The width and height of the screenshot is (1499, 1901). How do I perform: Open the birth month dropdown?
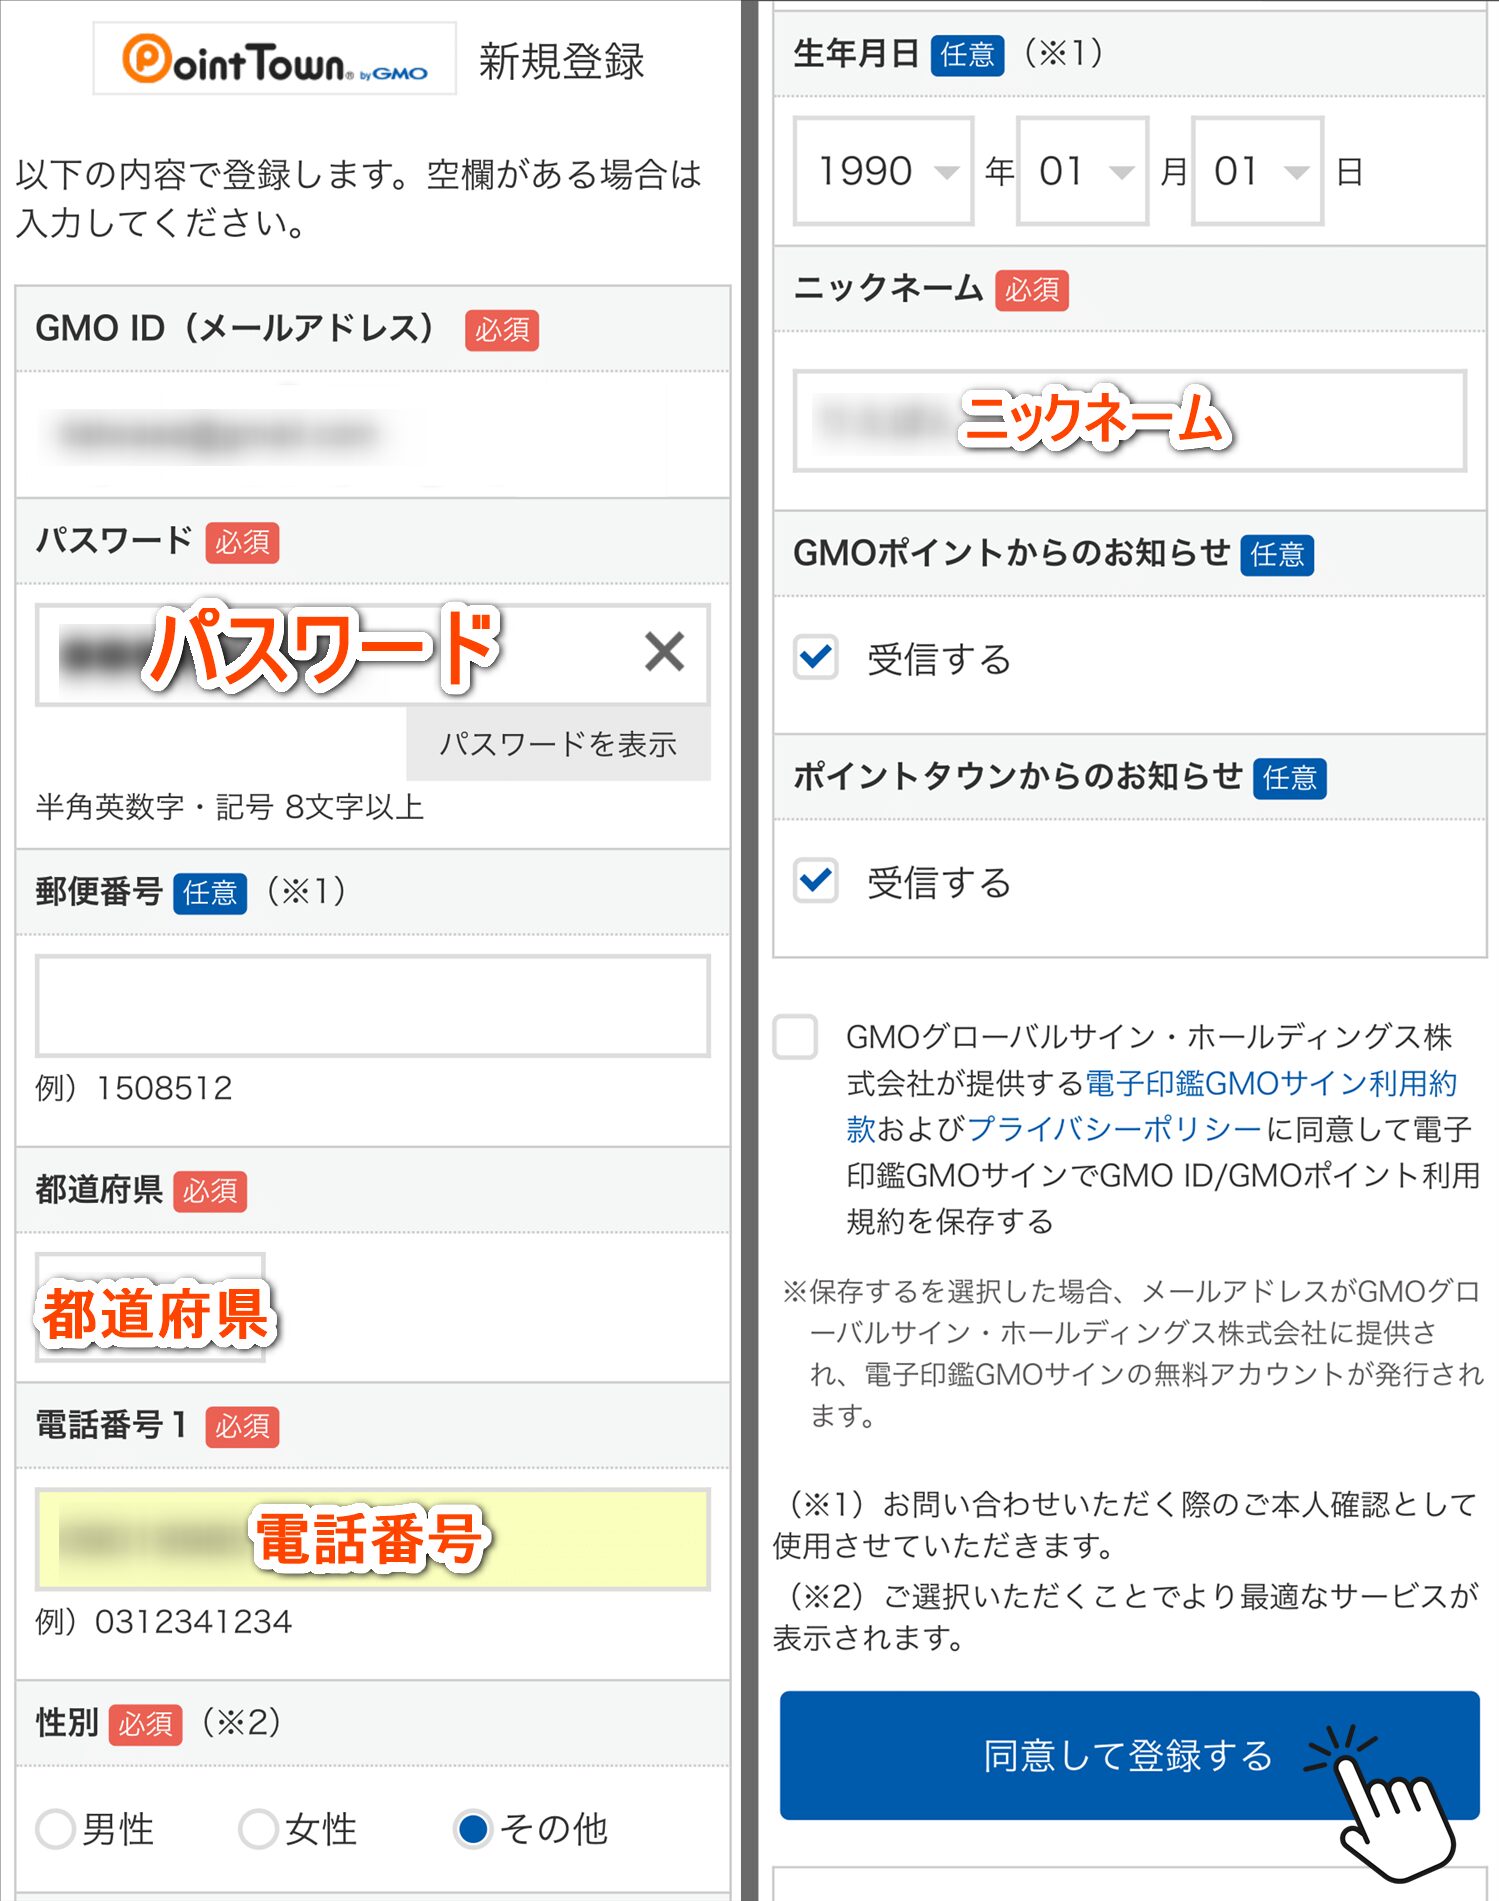pos(1082,171)
